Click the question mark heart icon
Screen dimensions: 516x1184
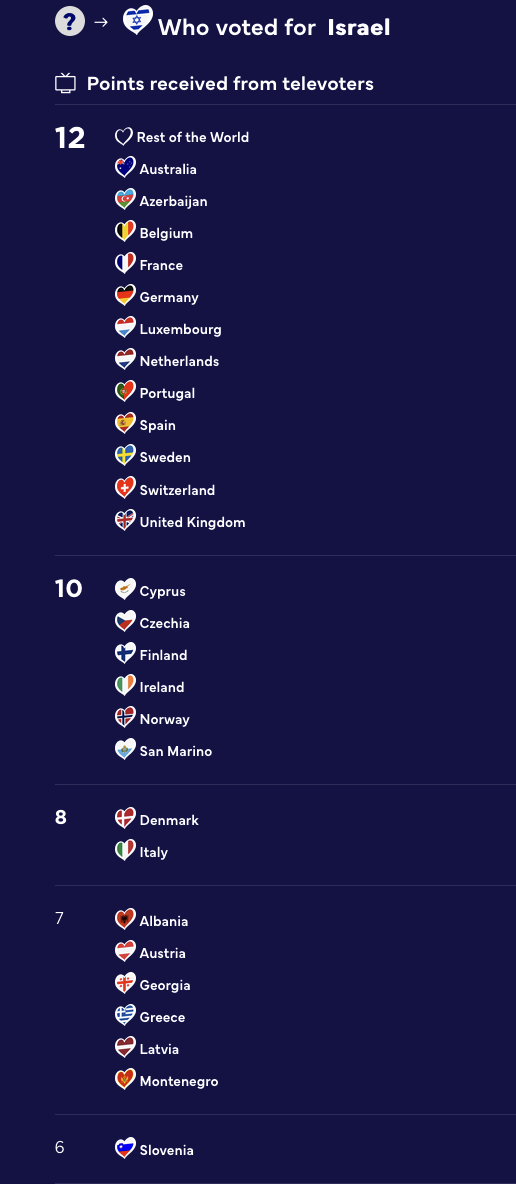click(70, 21)
